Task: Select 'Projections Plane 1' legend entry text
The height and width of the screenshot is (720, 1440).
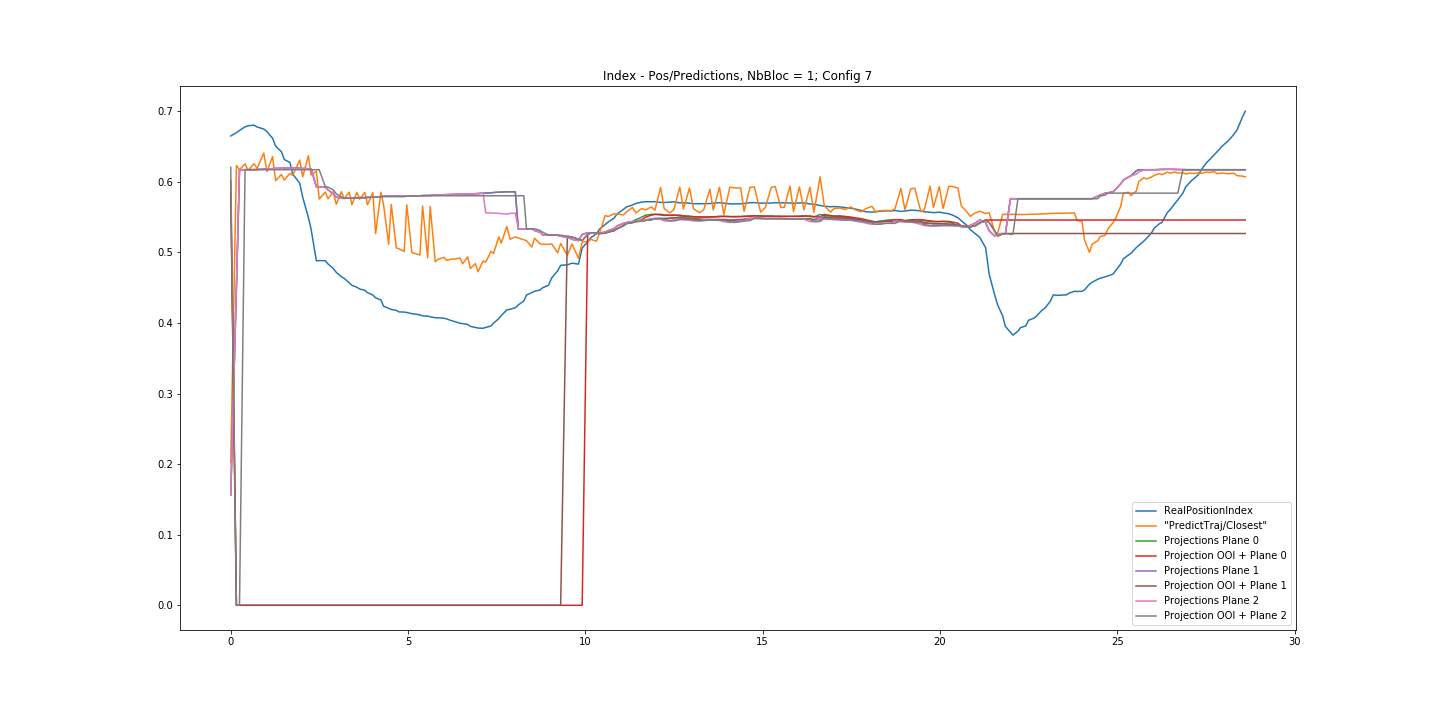Action: point(1211,570)
